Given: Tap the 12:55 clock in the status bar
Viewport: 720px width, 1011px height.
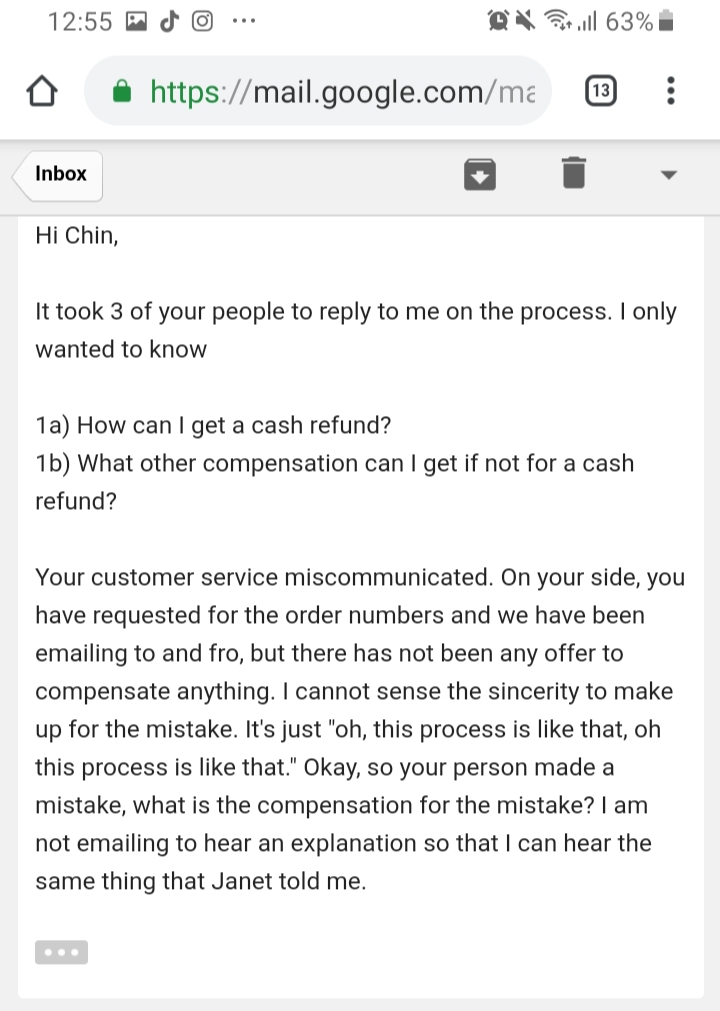Looking at the screenshot, I should 80,22.
